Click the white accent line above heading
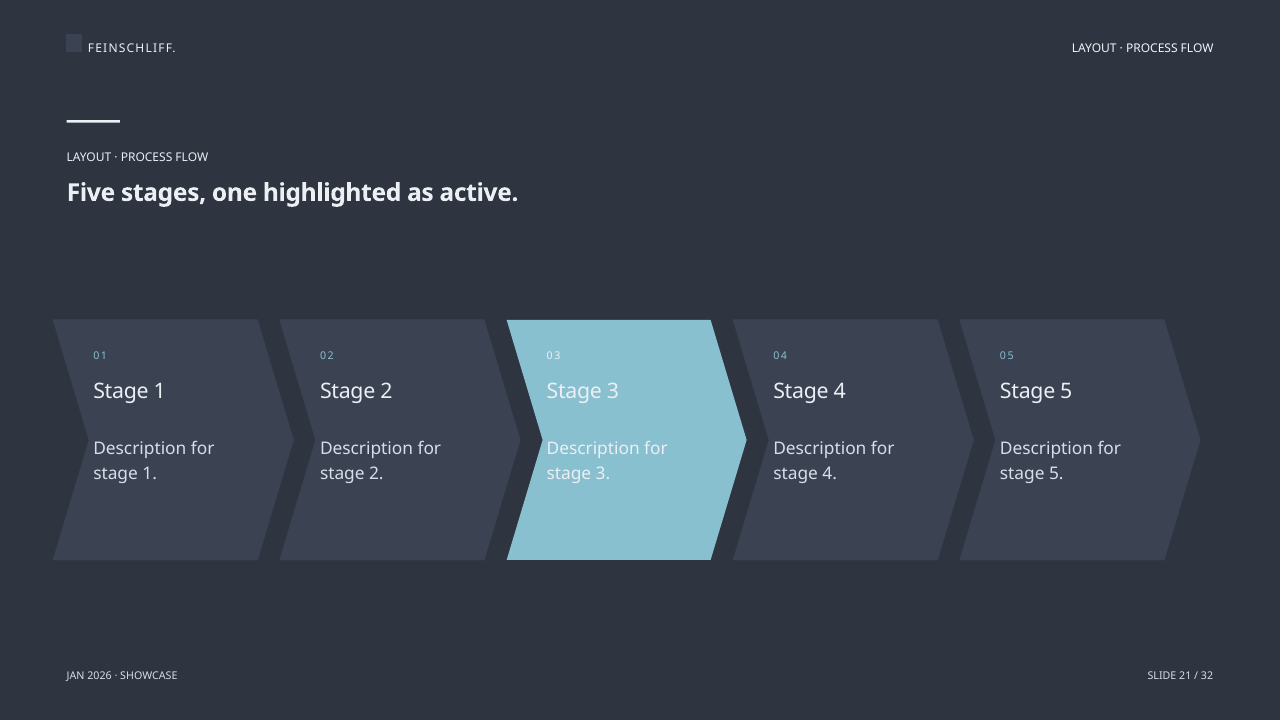1281x720 pixels. 93,121
